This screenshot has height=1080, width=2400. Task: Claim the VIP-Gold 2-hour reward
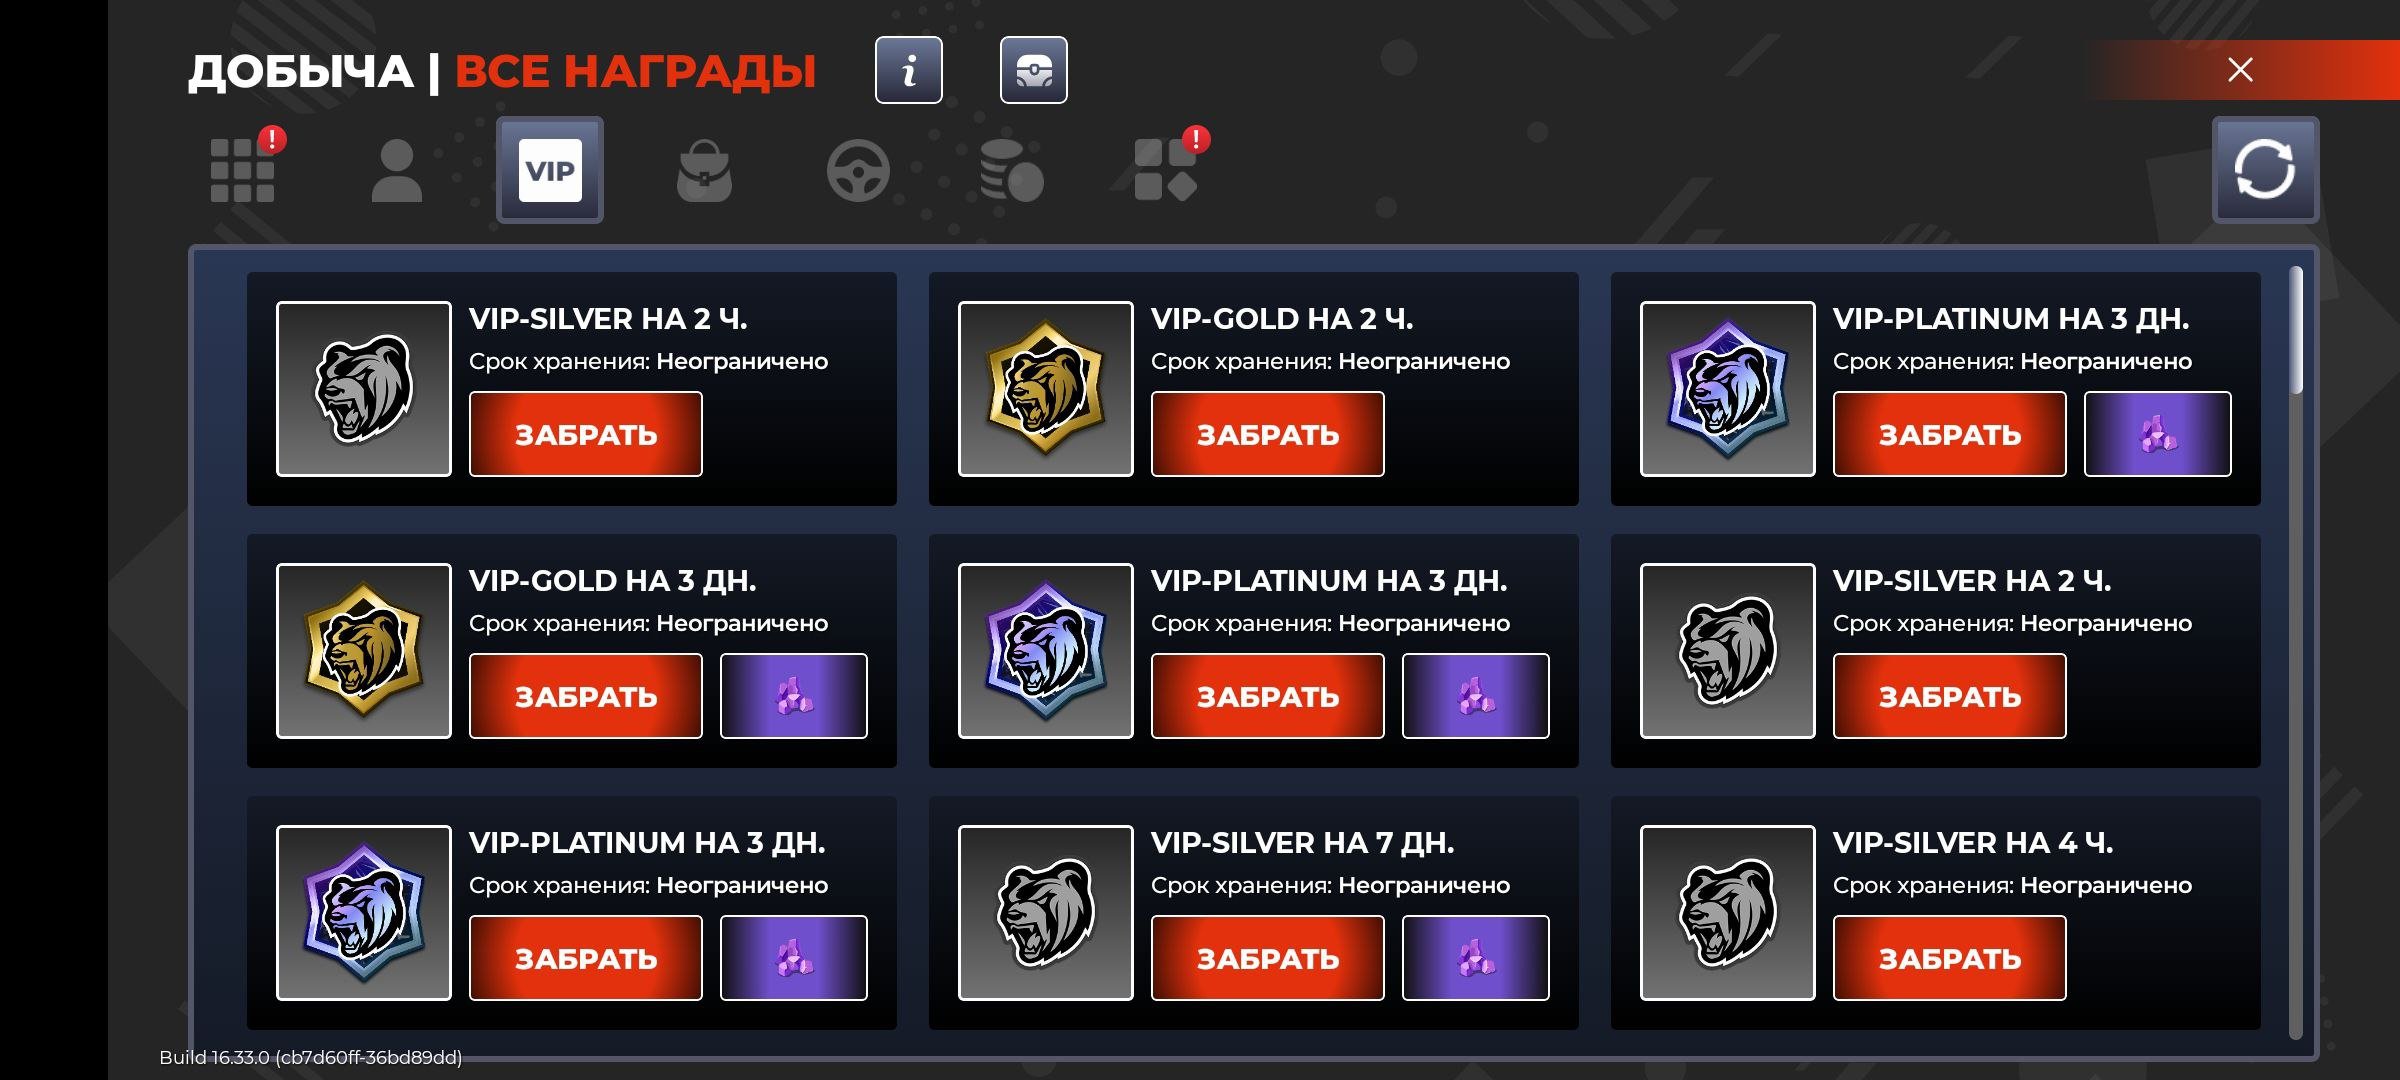pos(1268,434)
